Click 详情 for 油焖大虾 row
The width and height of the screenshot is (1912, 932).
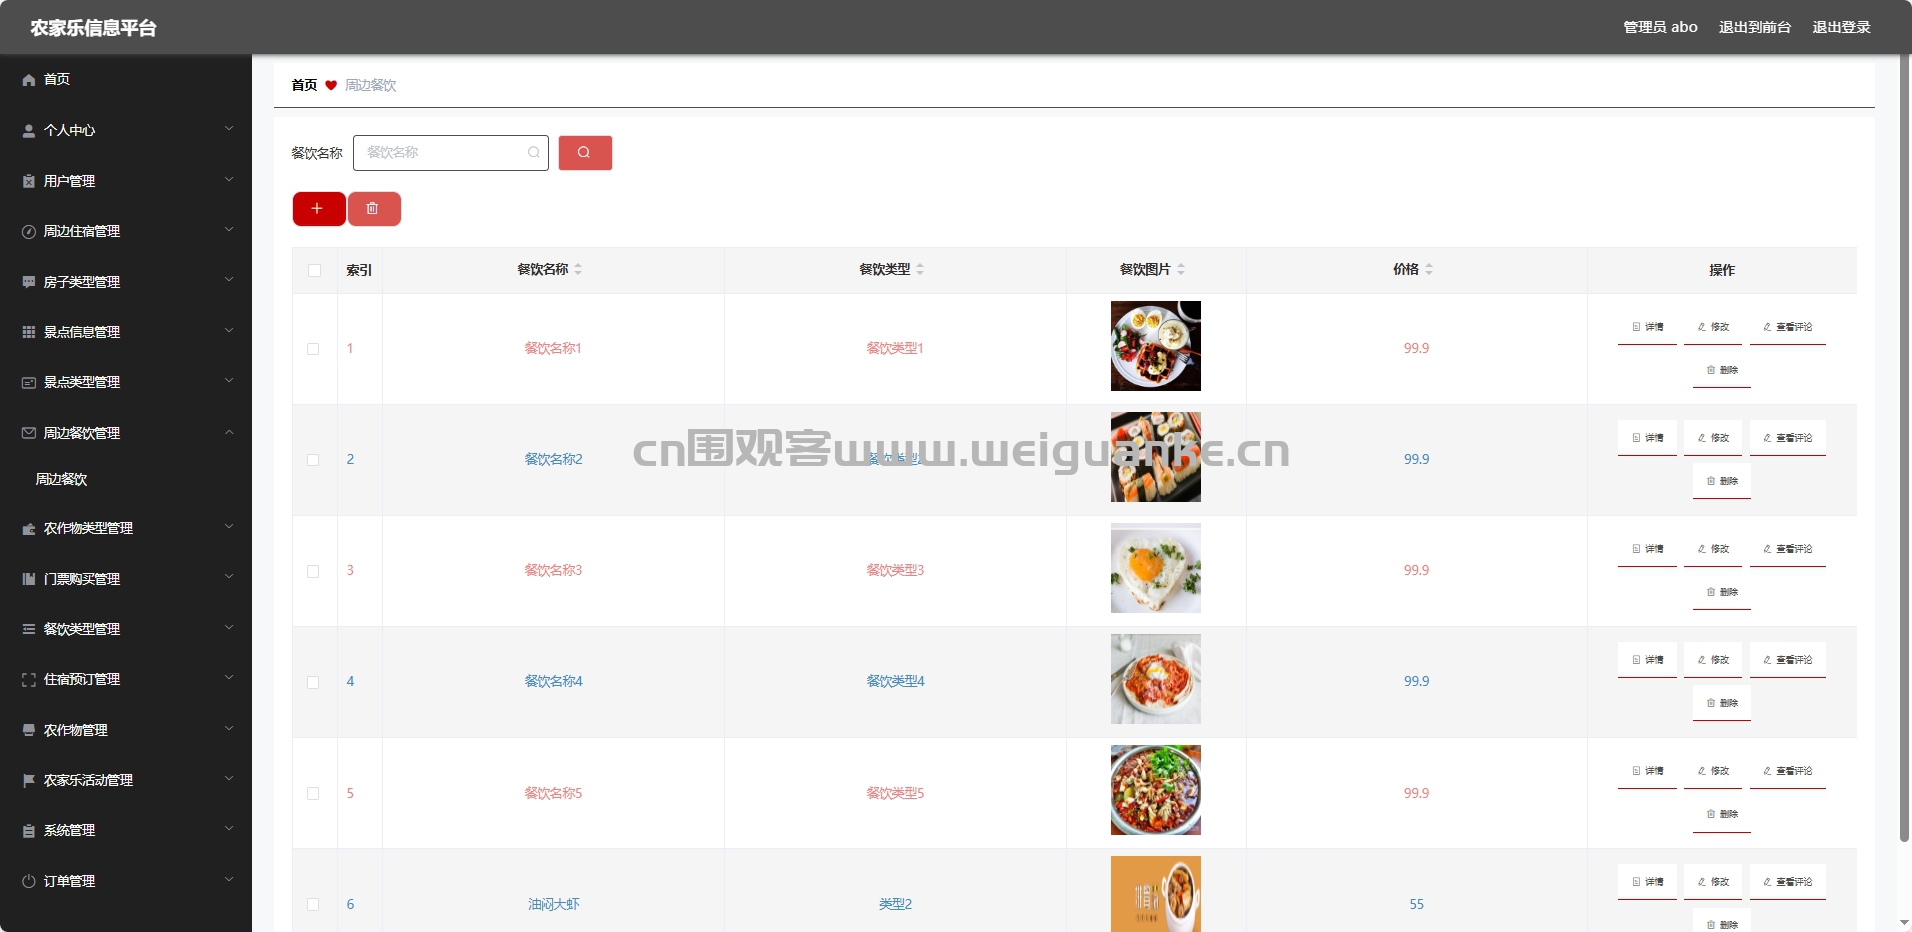coord(1647,882)
